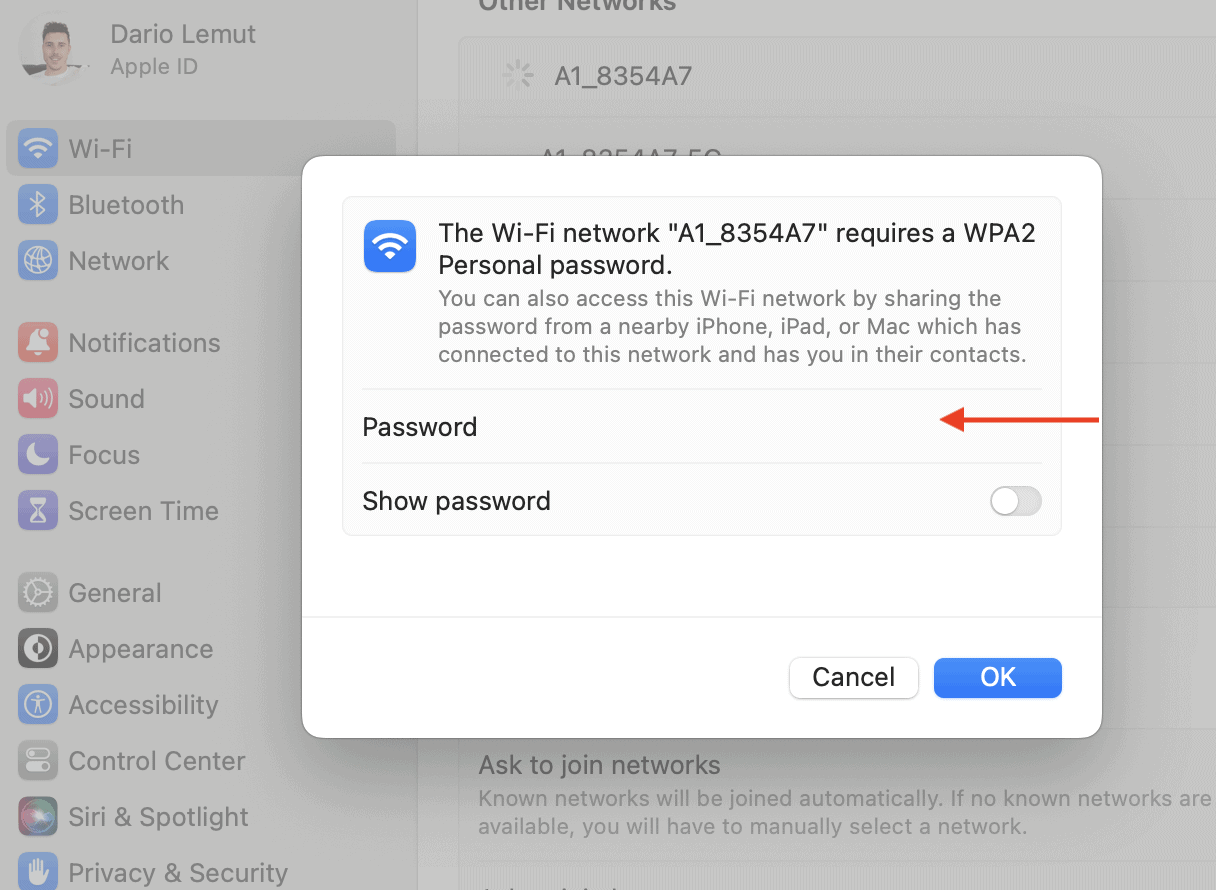1216x890 pixels.
Task: Open the Notifications settings icon
Action: point(37,342)
